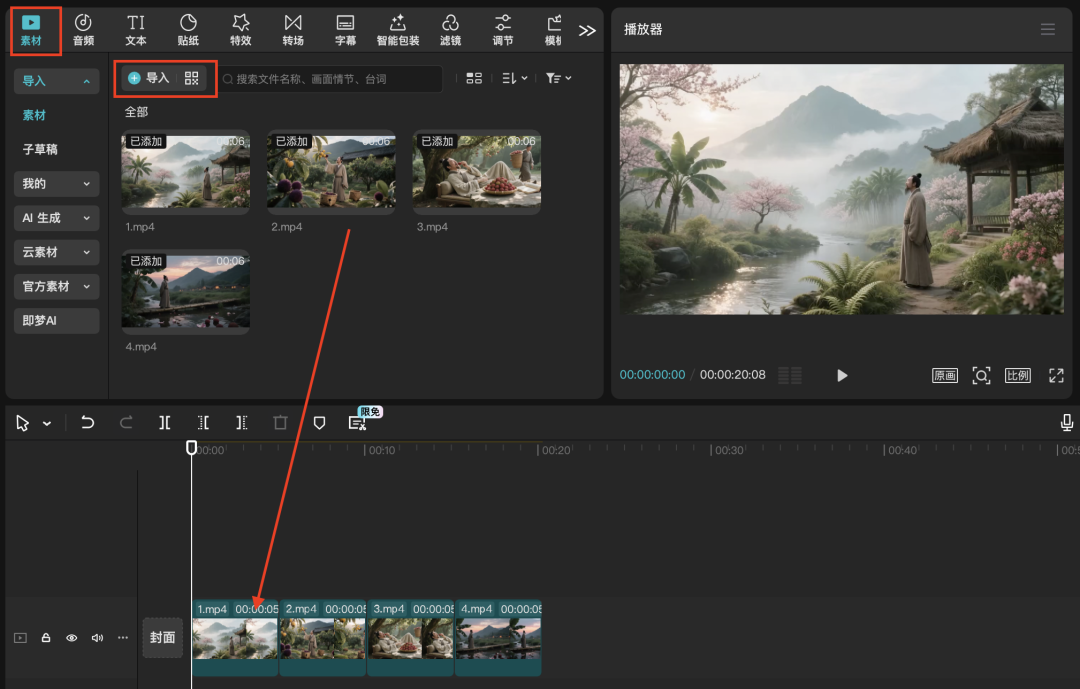Image resolution: width=1080 pixels, height=689 pixels.
Task: Click the marker flag icon in timeline toolbar
Action: coord(319,423)
